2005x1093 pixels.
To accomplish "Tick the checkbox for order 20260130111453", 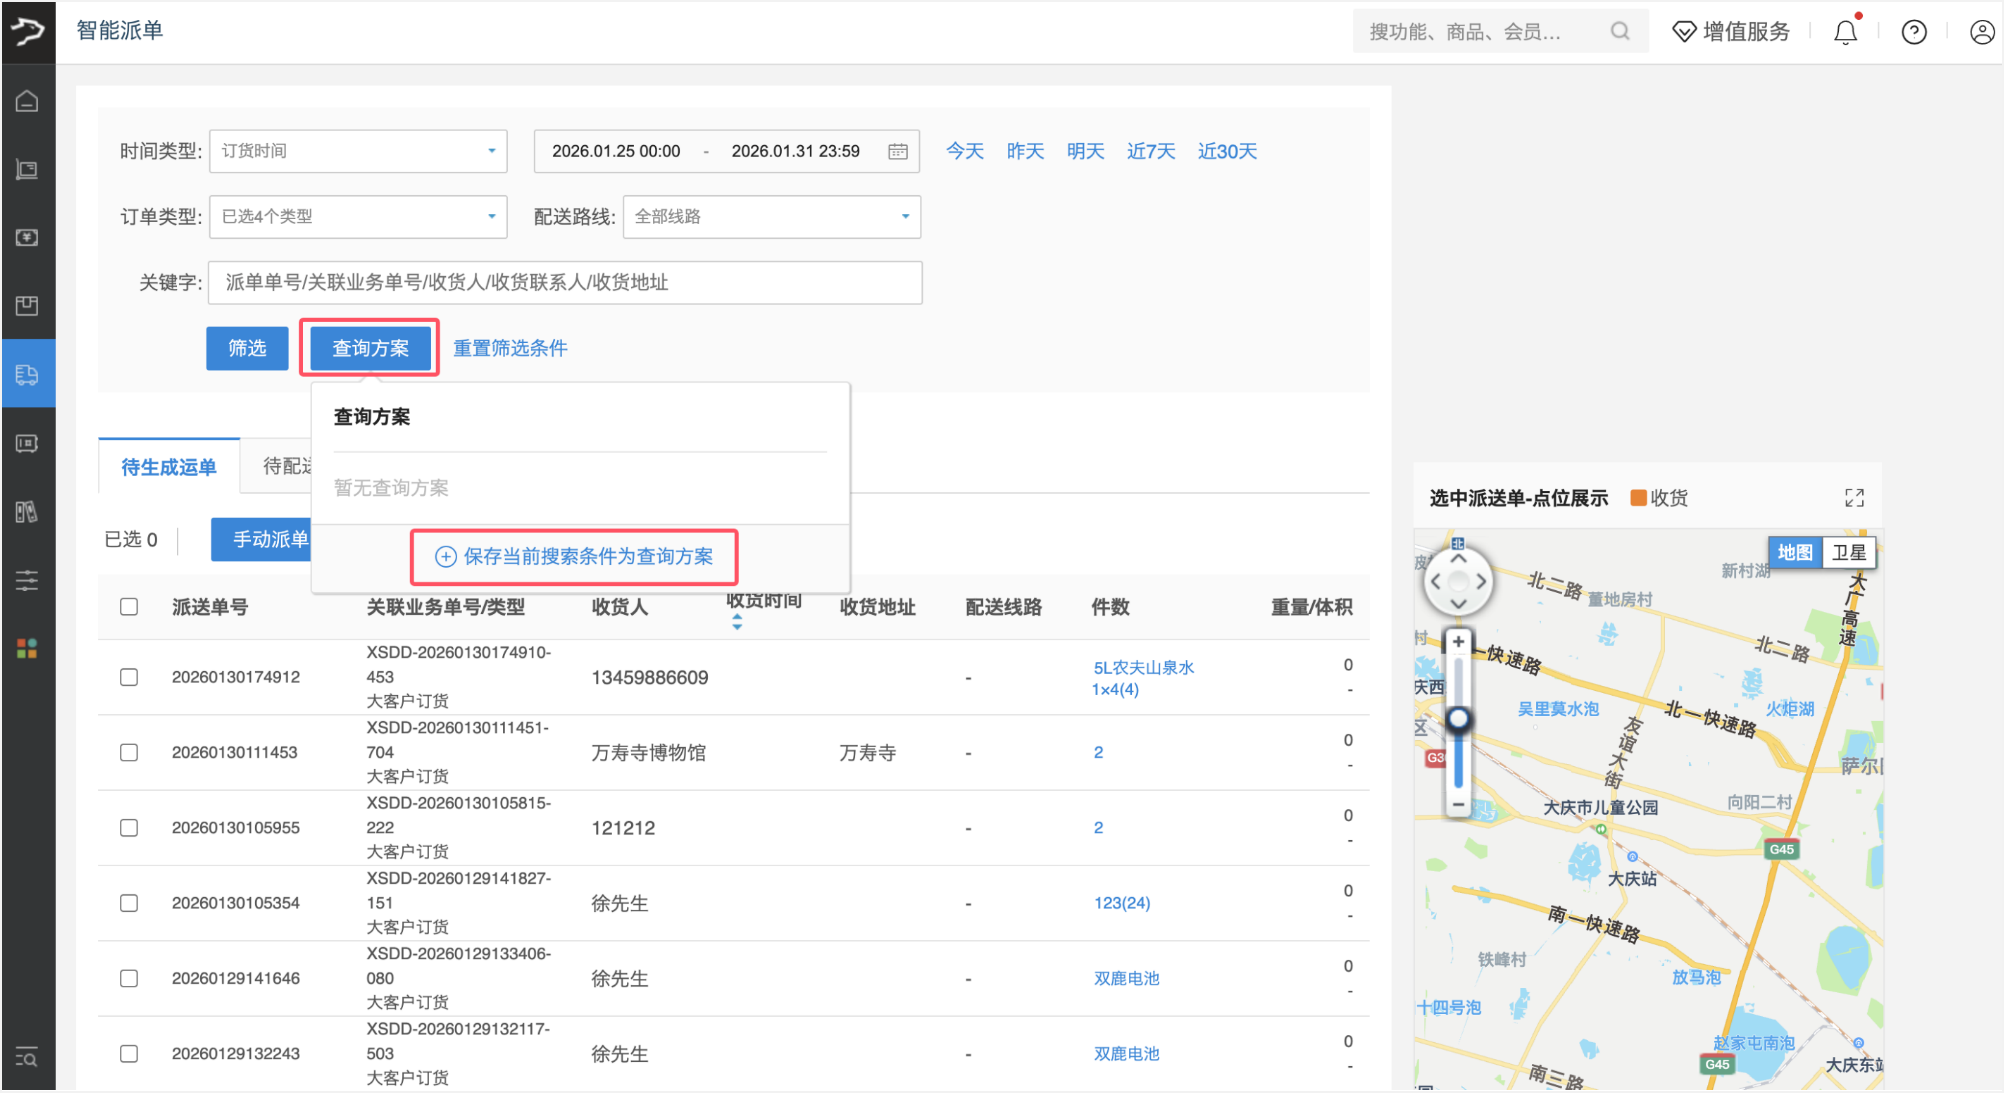I will [x=129, y=752].
